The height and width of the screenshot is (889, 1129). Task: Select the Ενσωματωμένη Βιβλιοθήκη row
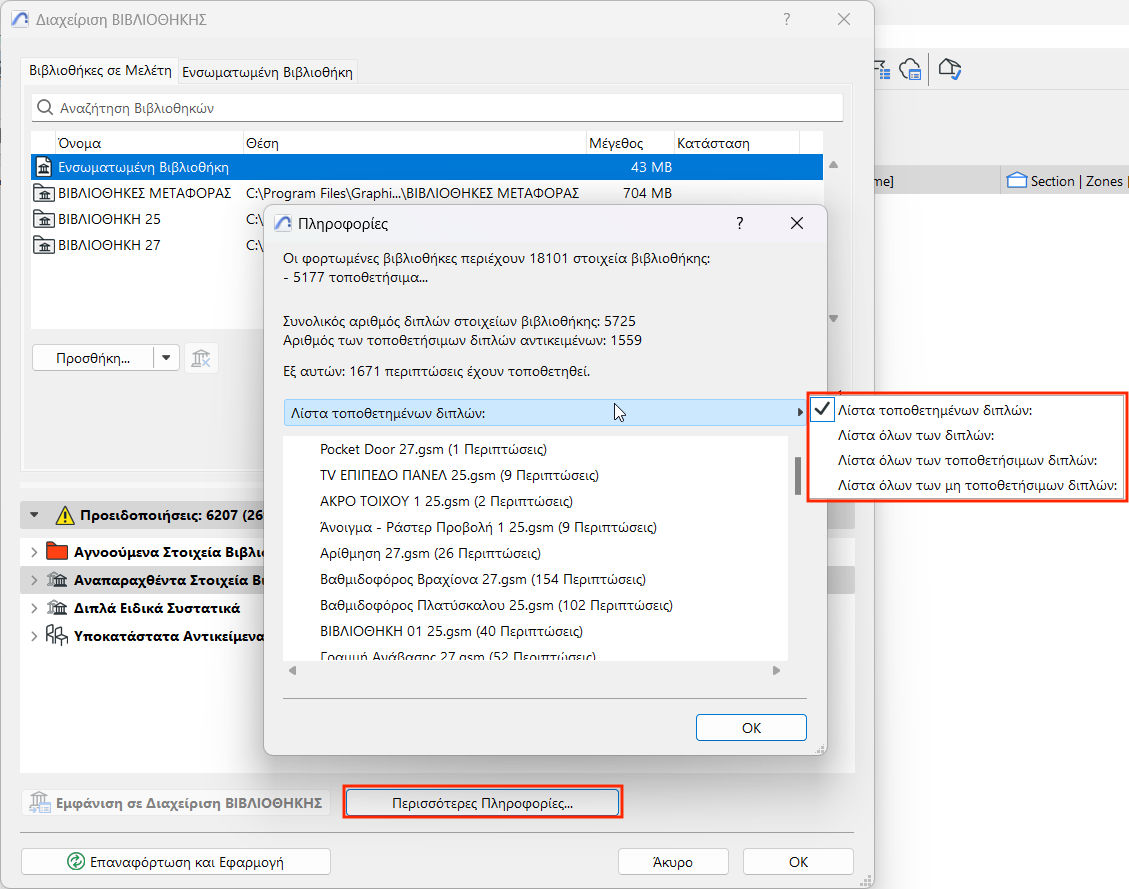(x=427, y=167)
